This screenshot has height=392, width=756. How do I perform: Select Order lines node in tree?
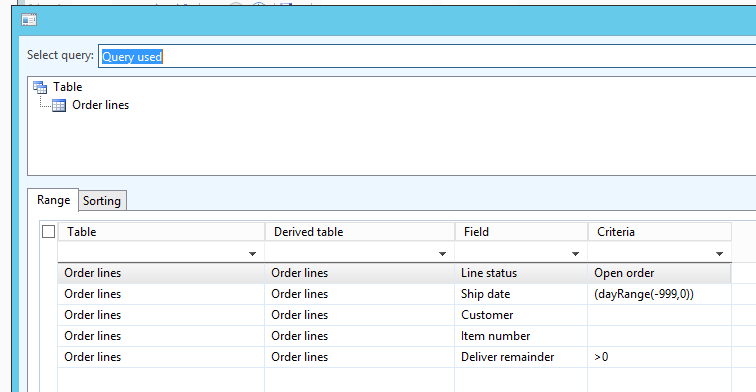[x=100, y=105]
